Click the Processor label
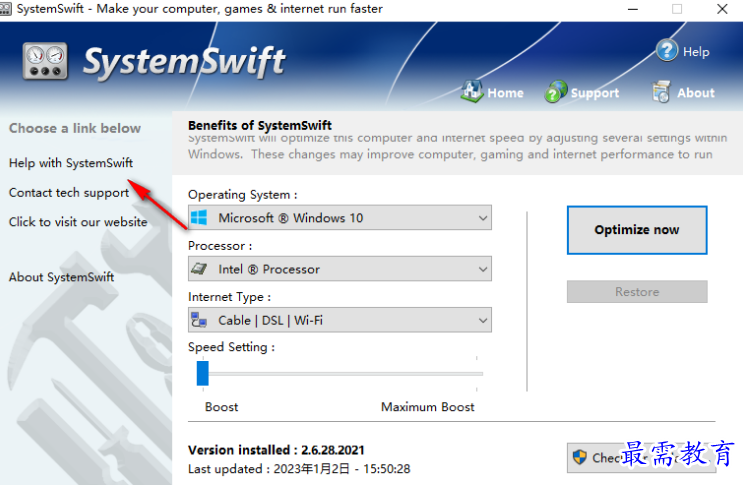The image size is (743, 485). (x=220, y=246)
